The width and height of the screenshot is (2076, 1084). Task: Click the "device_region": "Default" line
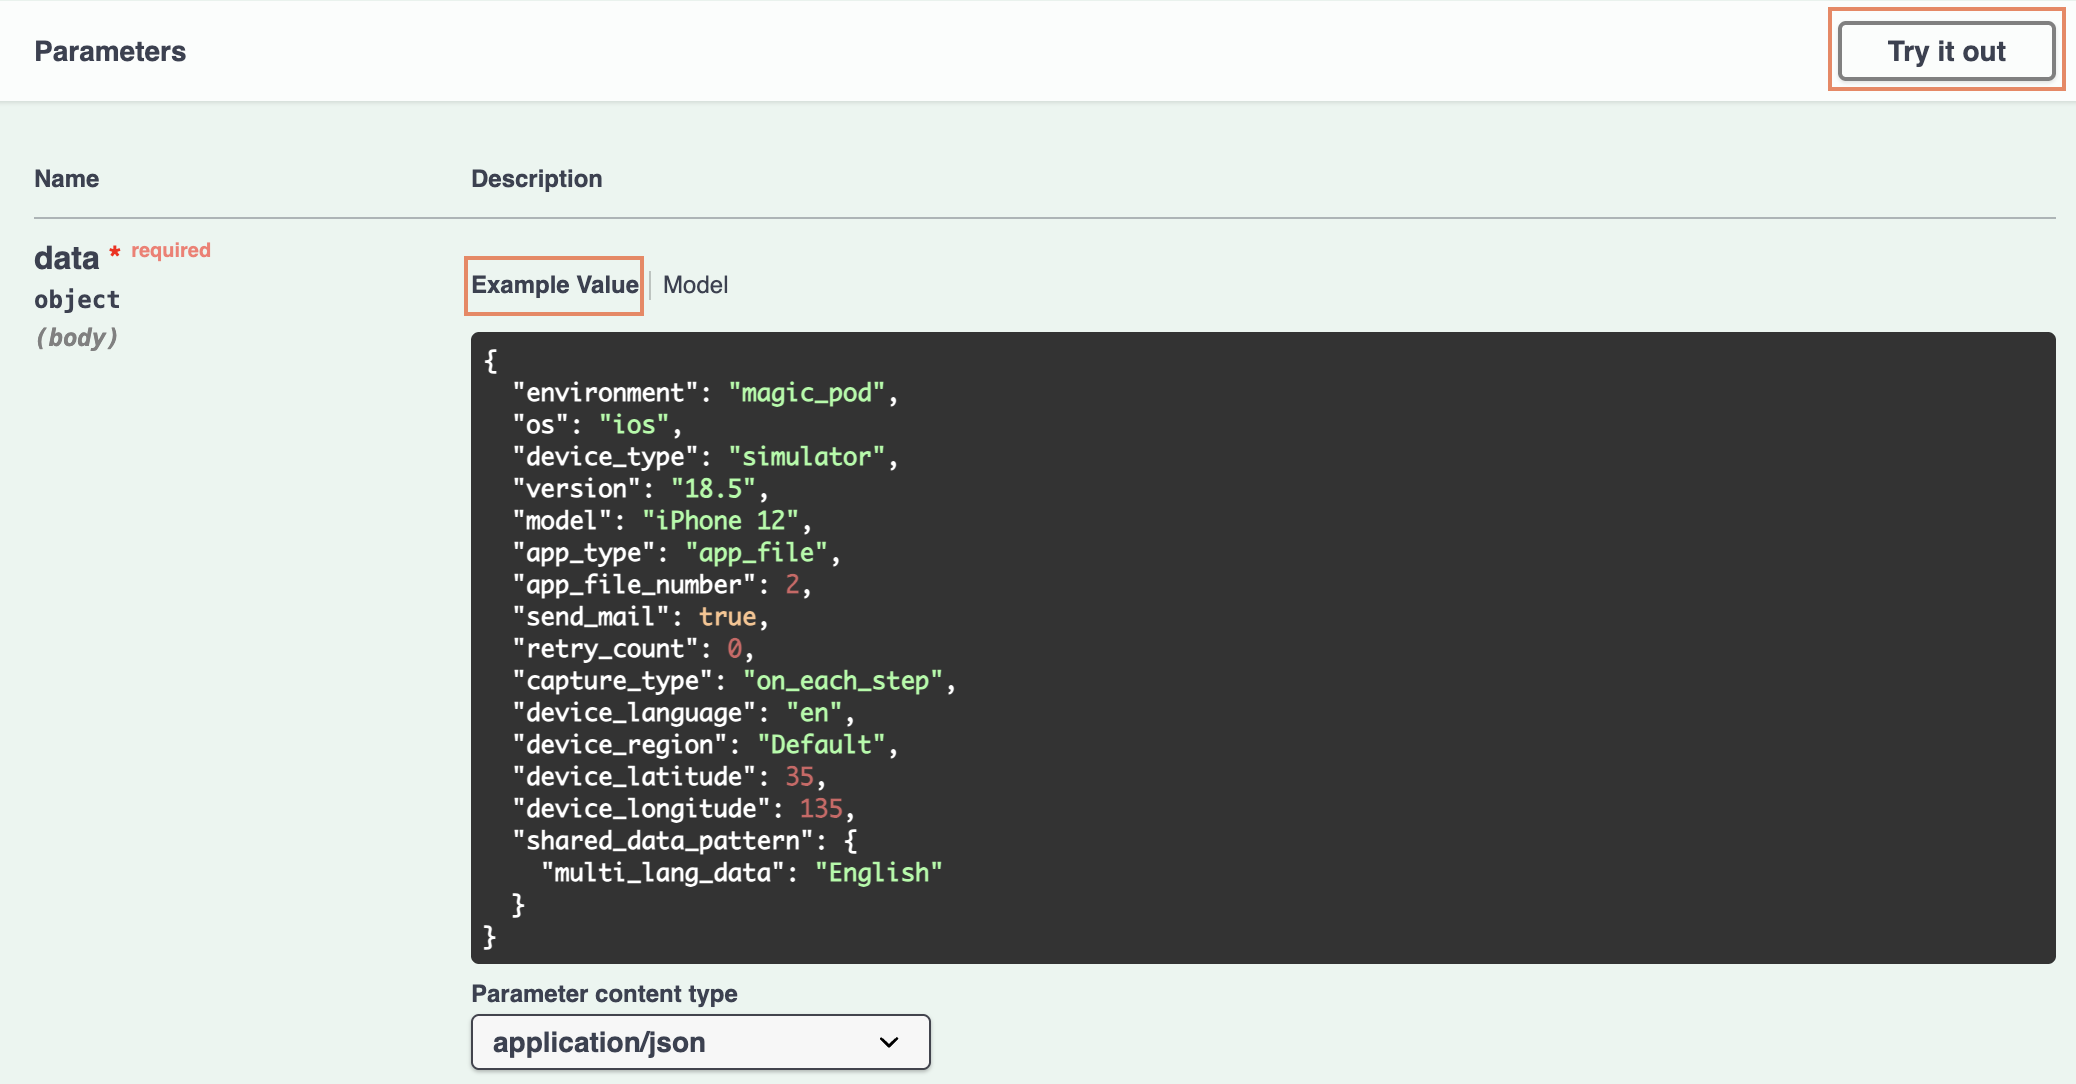[705, 745]
